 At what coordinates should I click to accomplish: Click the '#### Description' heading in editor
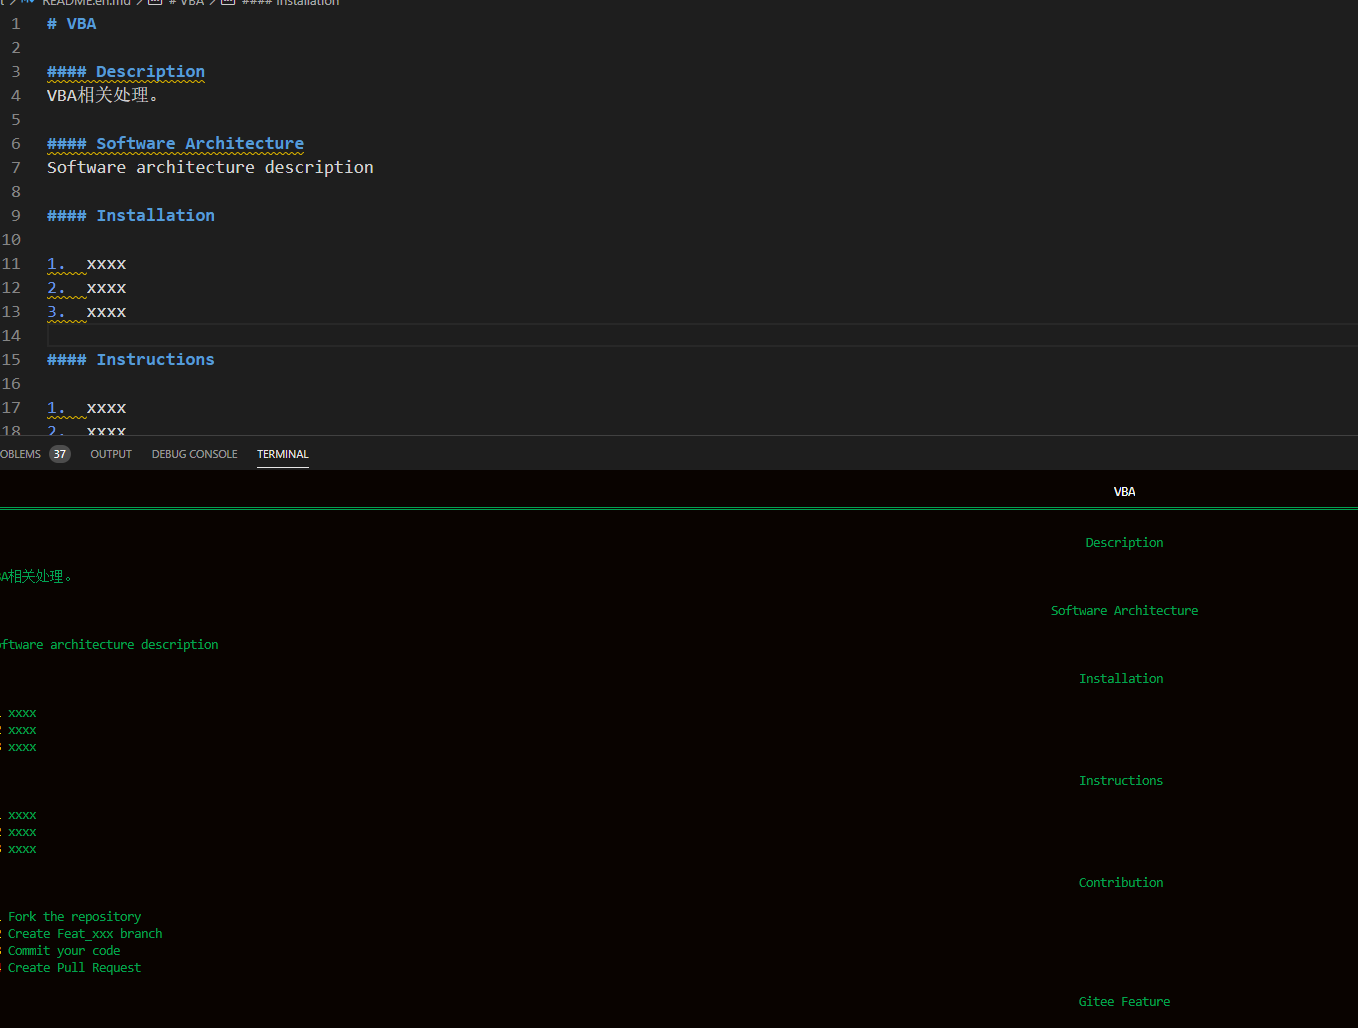pyautogui.click(x=126, y=72)
